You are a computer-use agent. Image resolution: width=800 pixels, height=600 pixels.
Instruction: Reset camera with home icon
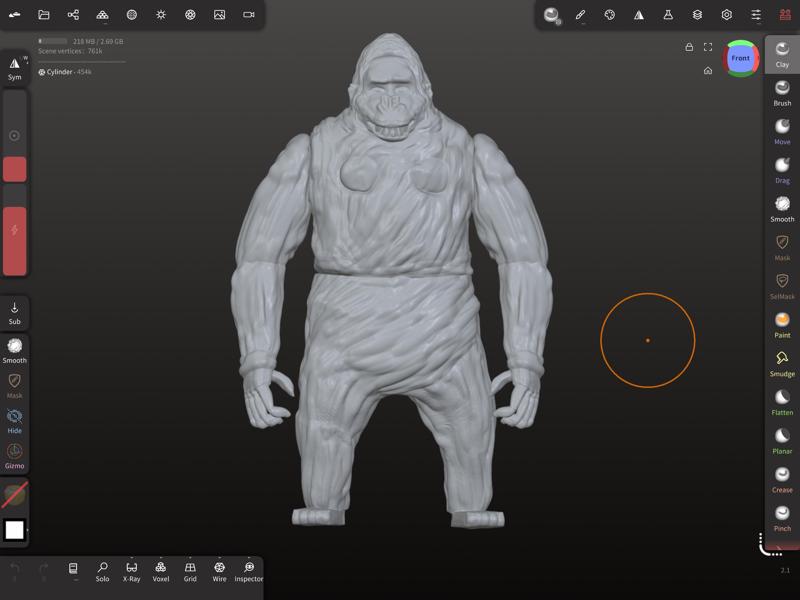point(708,70)
